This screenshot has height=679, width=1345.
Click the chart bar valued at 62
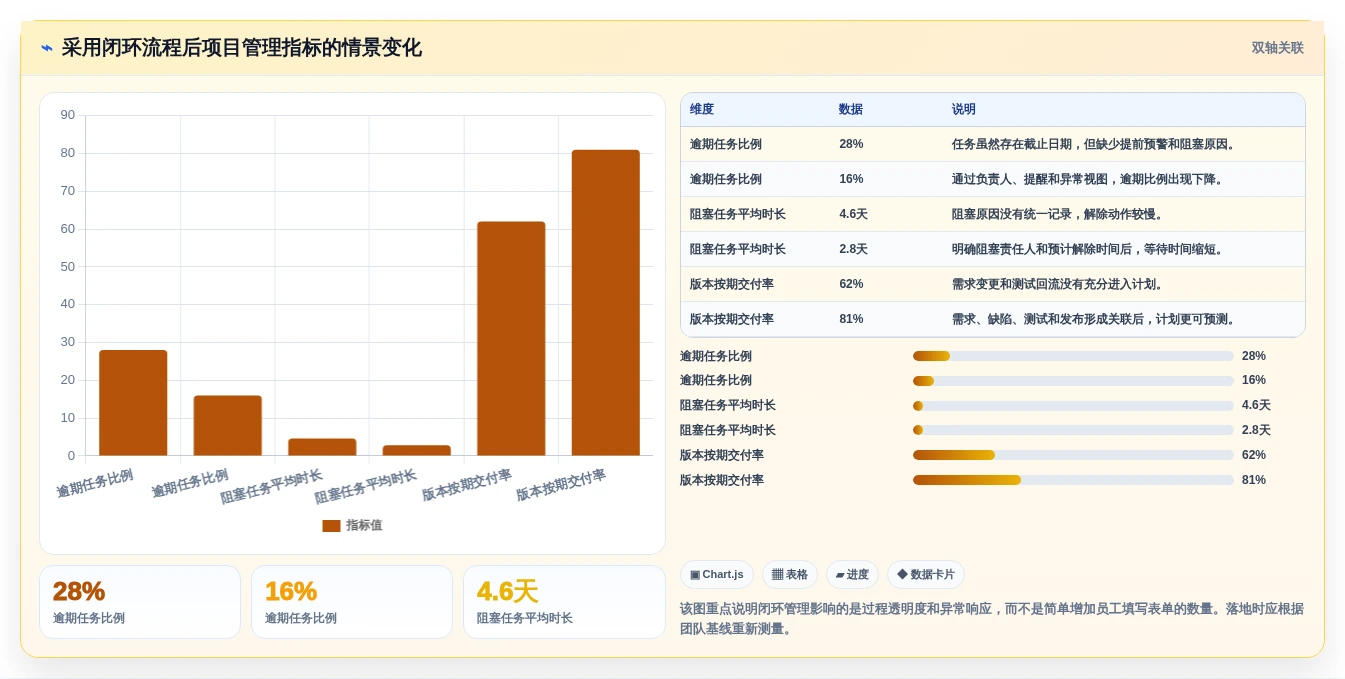click(511, 339)
